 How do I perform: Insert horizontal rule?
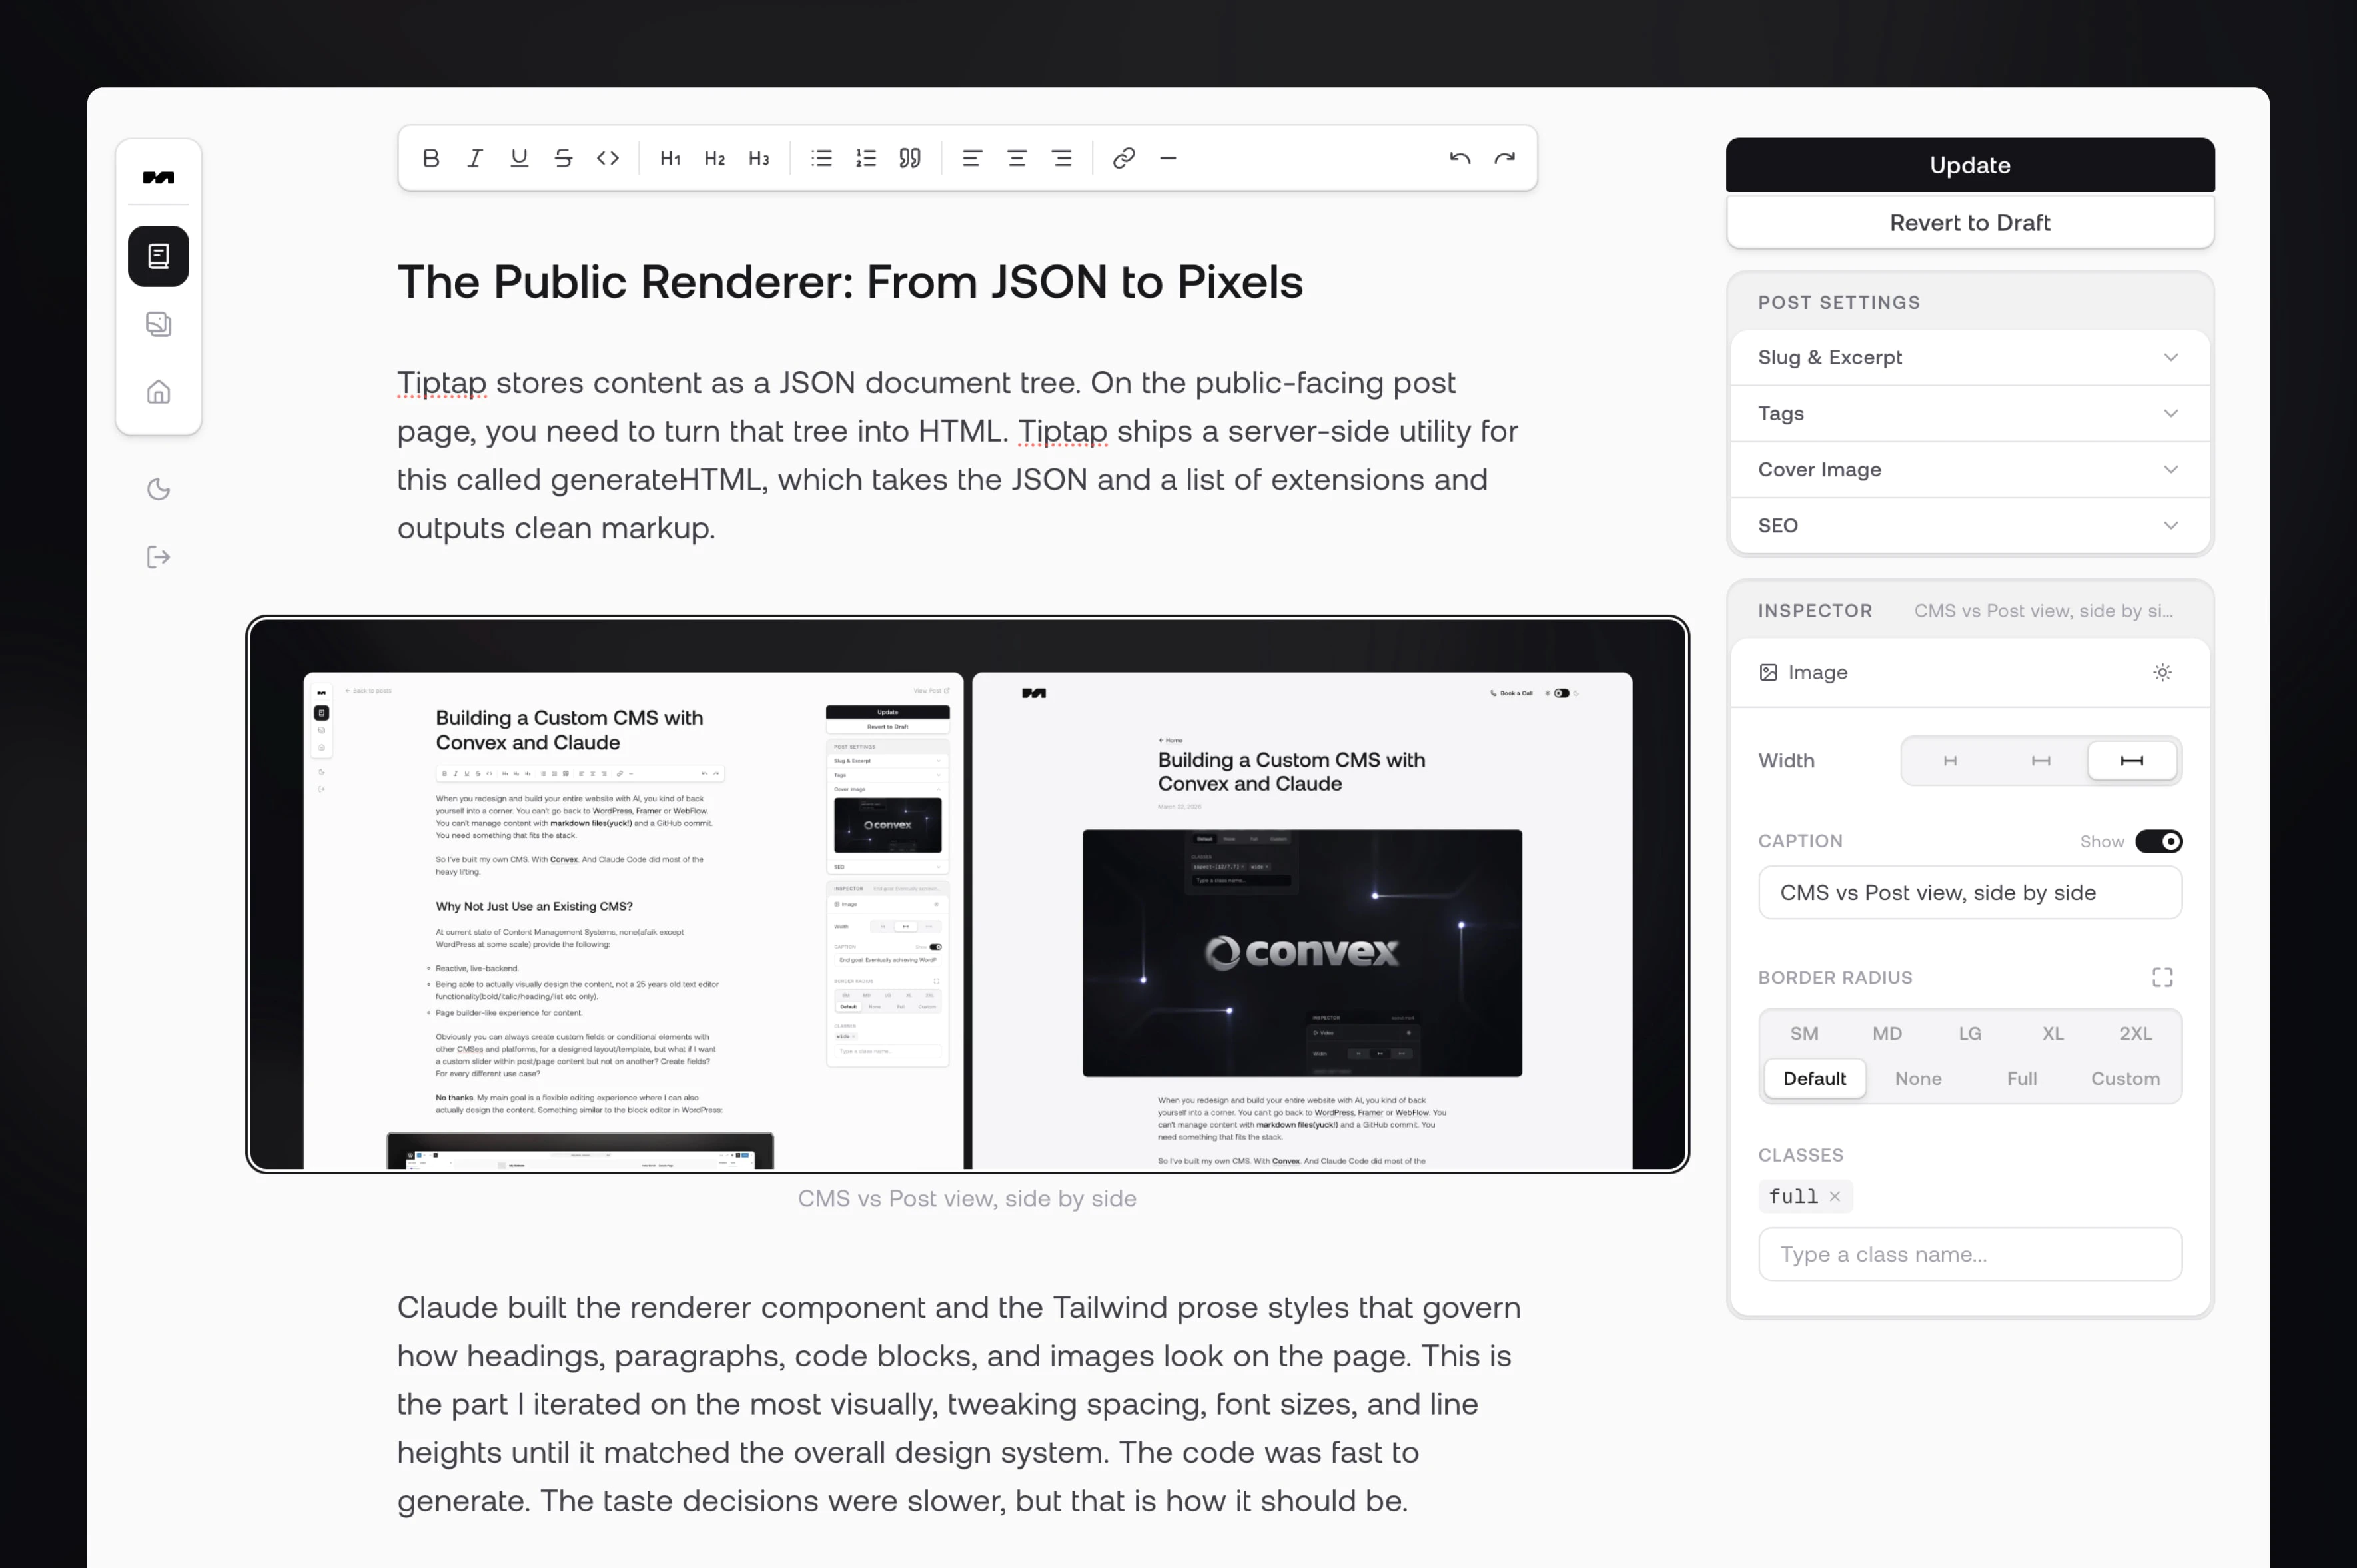[x=1167, y=158]
